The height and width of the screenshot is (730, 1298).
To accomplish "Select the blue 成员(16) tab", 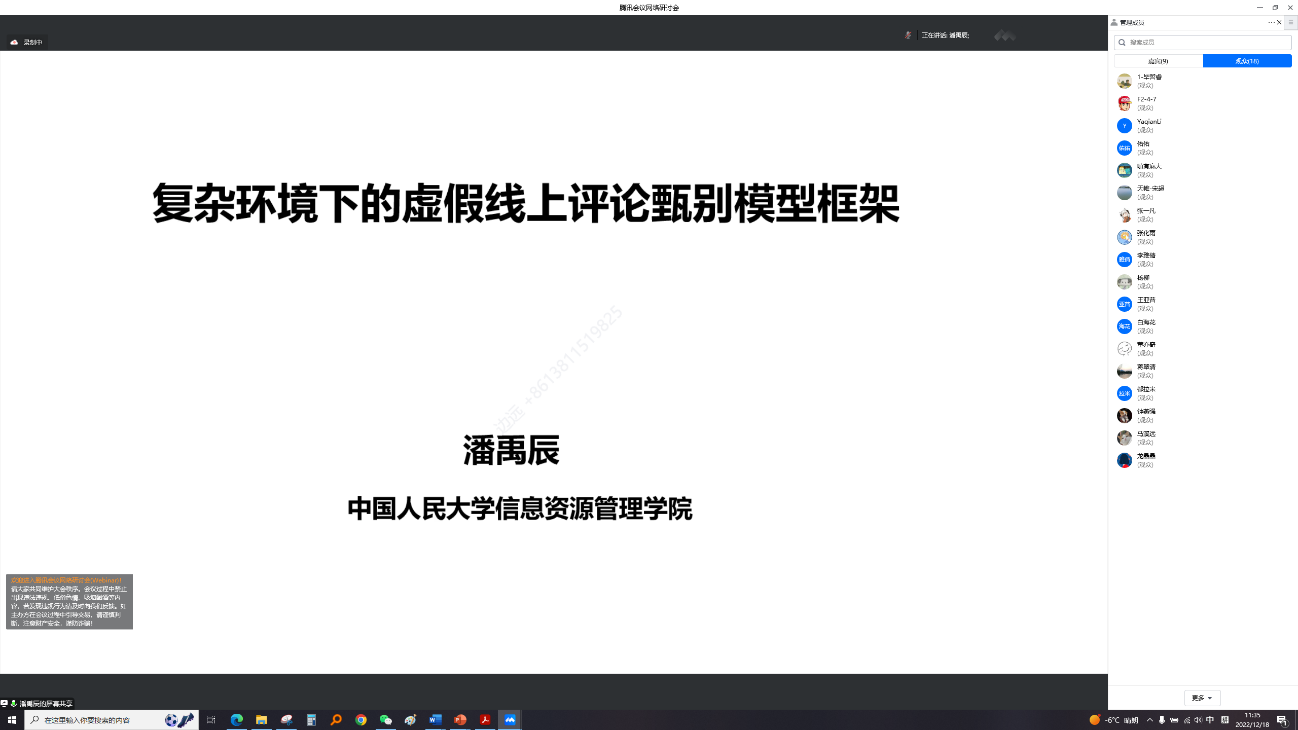I will (1247, 61).
